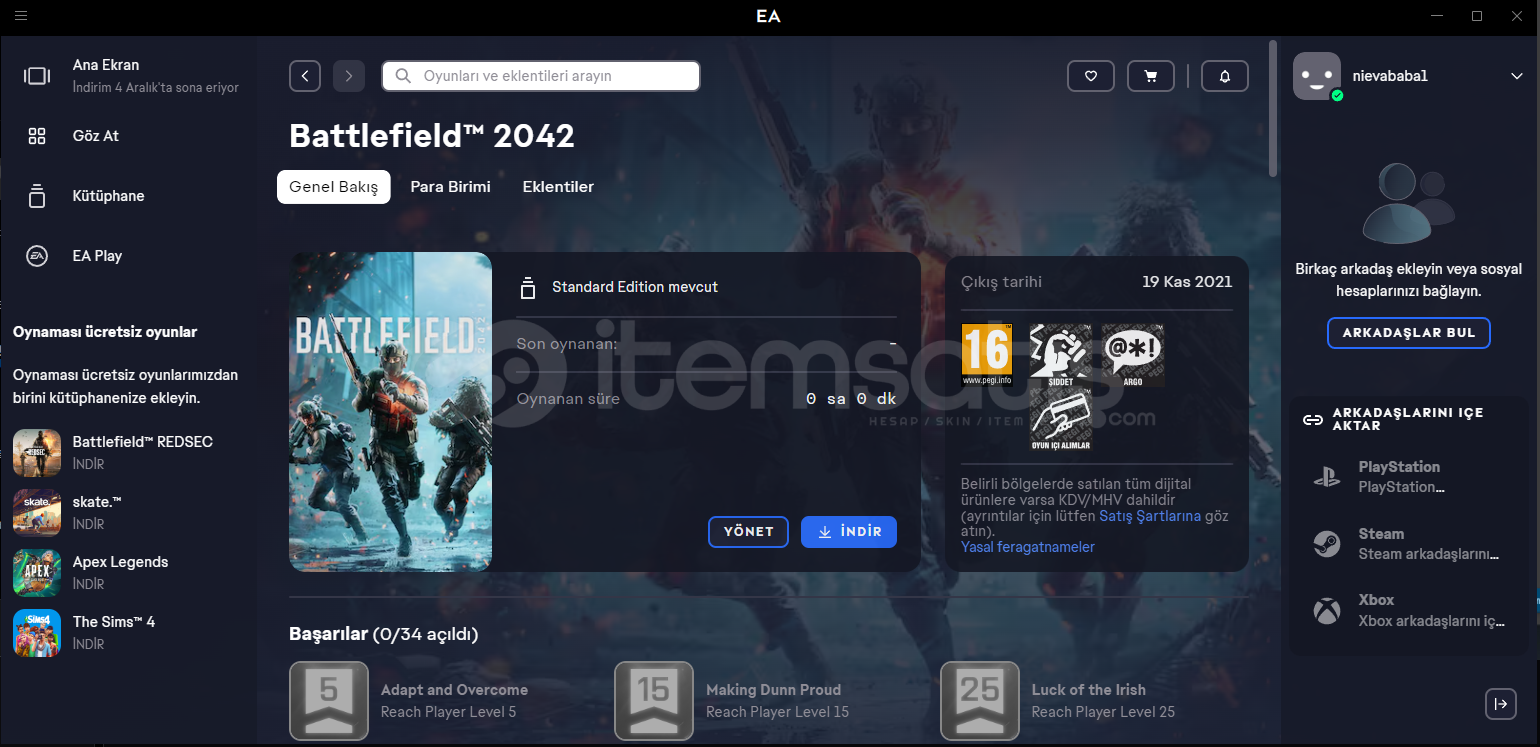The height and width of the screenshot is (747, 1540).
Task: Open wishlist heart button
Action: (x=1091, y=76)
